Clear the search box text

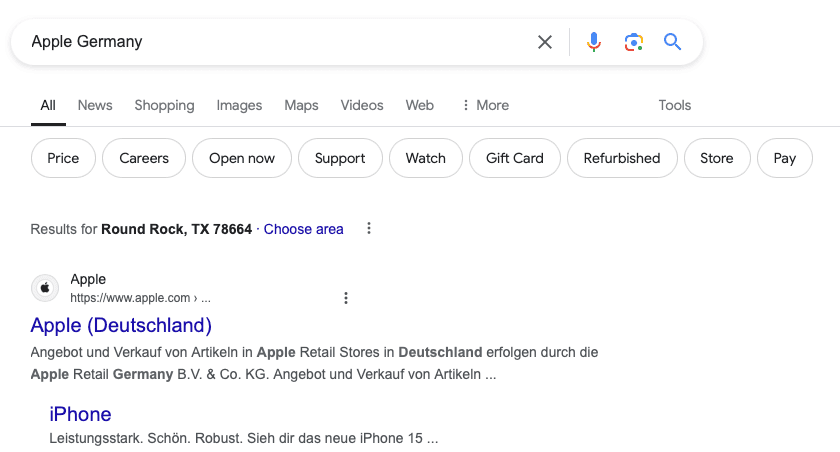click(x=545, y=42)
